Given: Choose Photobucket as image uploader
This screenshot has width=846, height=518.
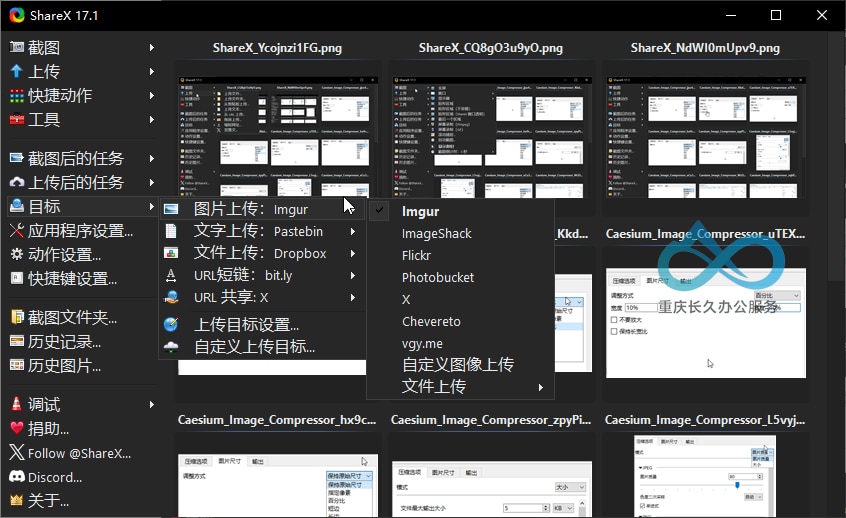Looking at the screenshot, I should tap(438, 277).
